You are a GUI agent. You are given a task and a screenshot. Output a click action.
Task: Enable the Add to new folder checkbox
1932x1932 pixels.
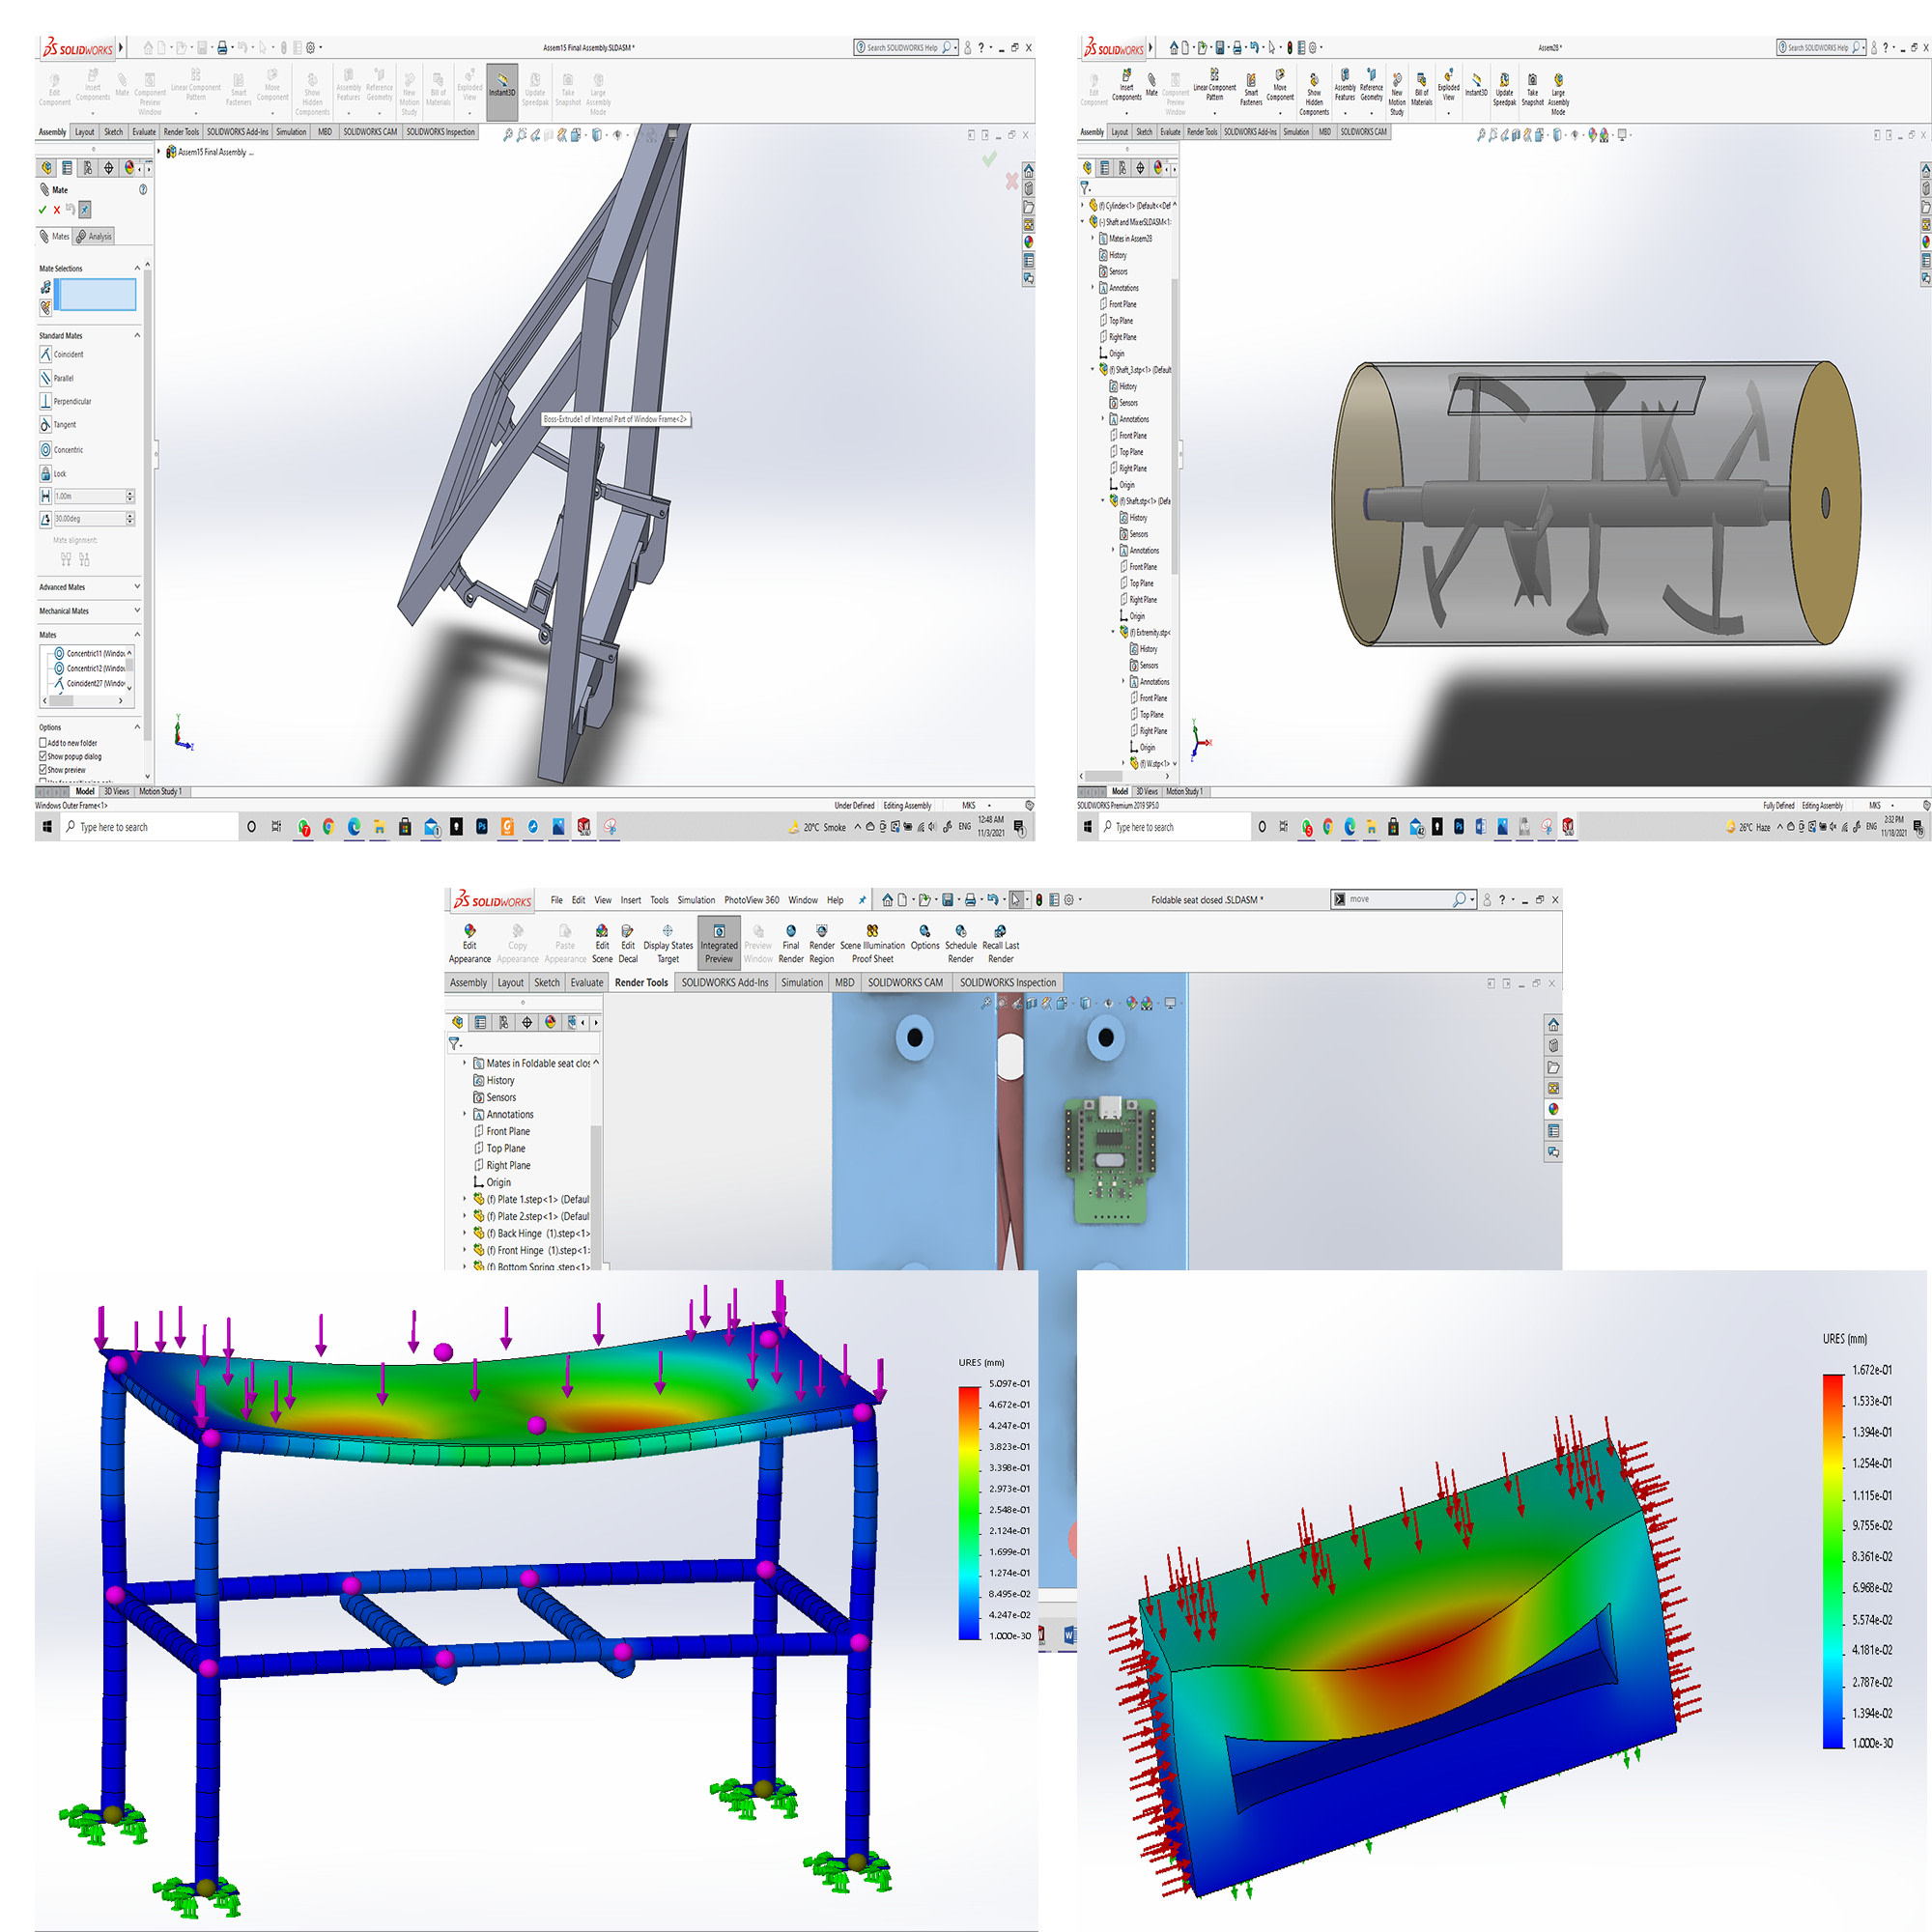pos(43,743)
